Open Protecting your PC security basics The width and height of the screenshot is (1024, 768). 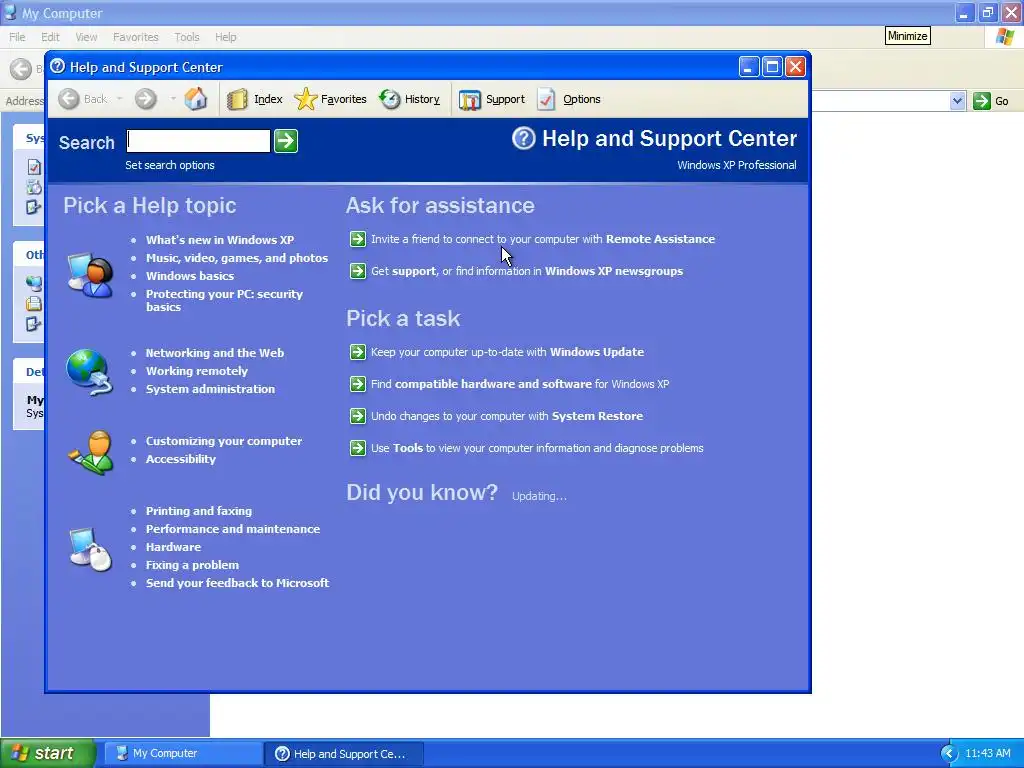(224, 300)
